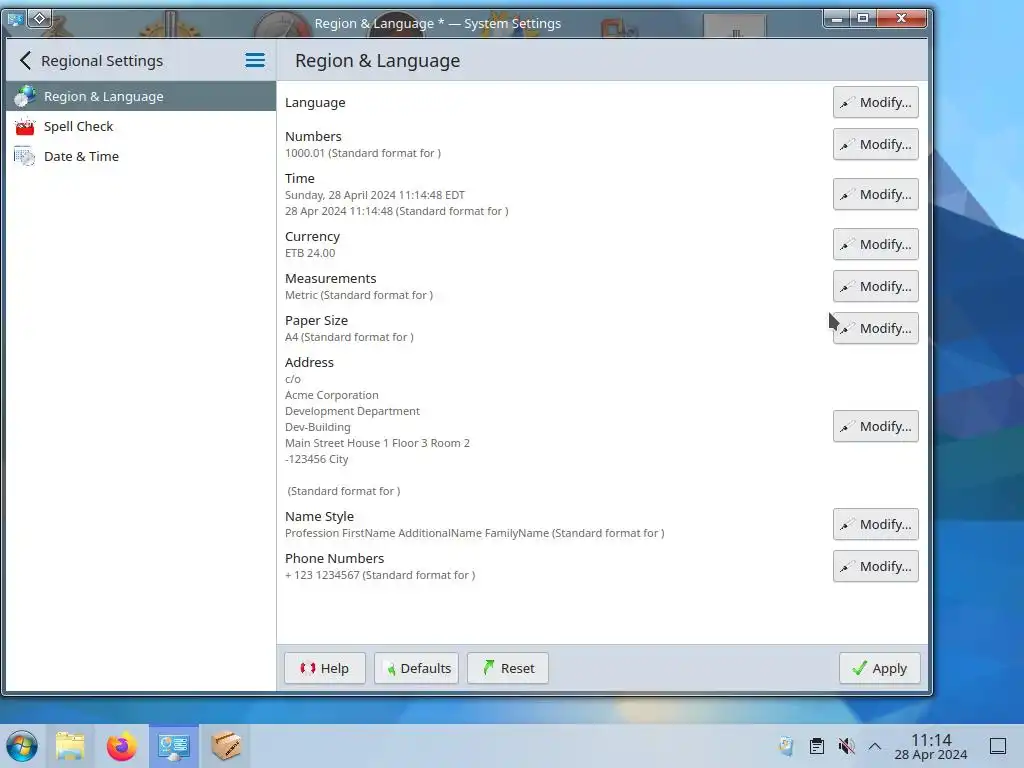The height and width of the screenshot is (768, 1024).
Task: Reset the pending changes
Action: [x=507, y=668]
